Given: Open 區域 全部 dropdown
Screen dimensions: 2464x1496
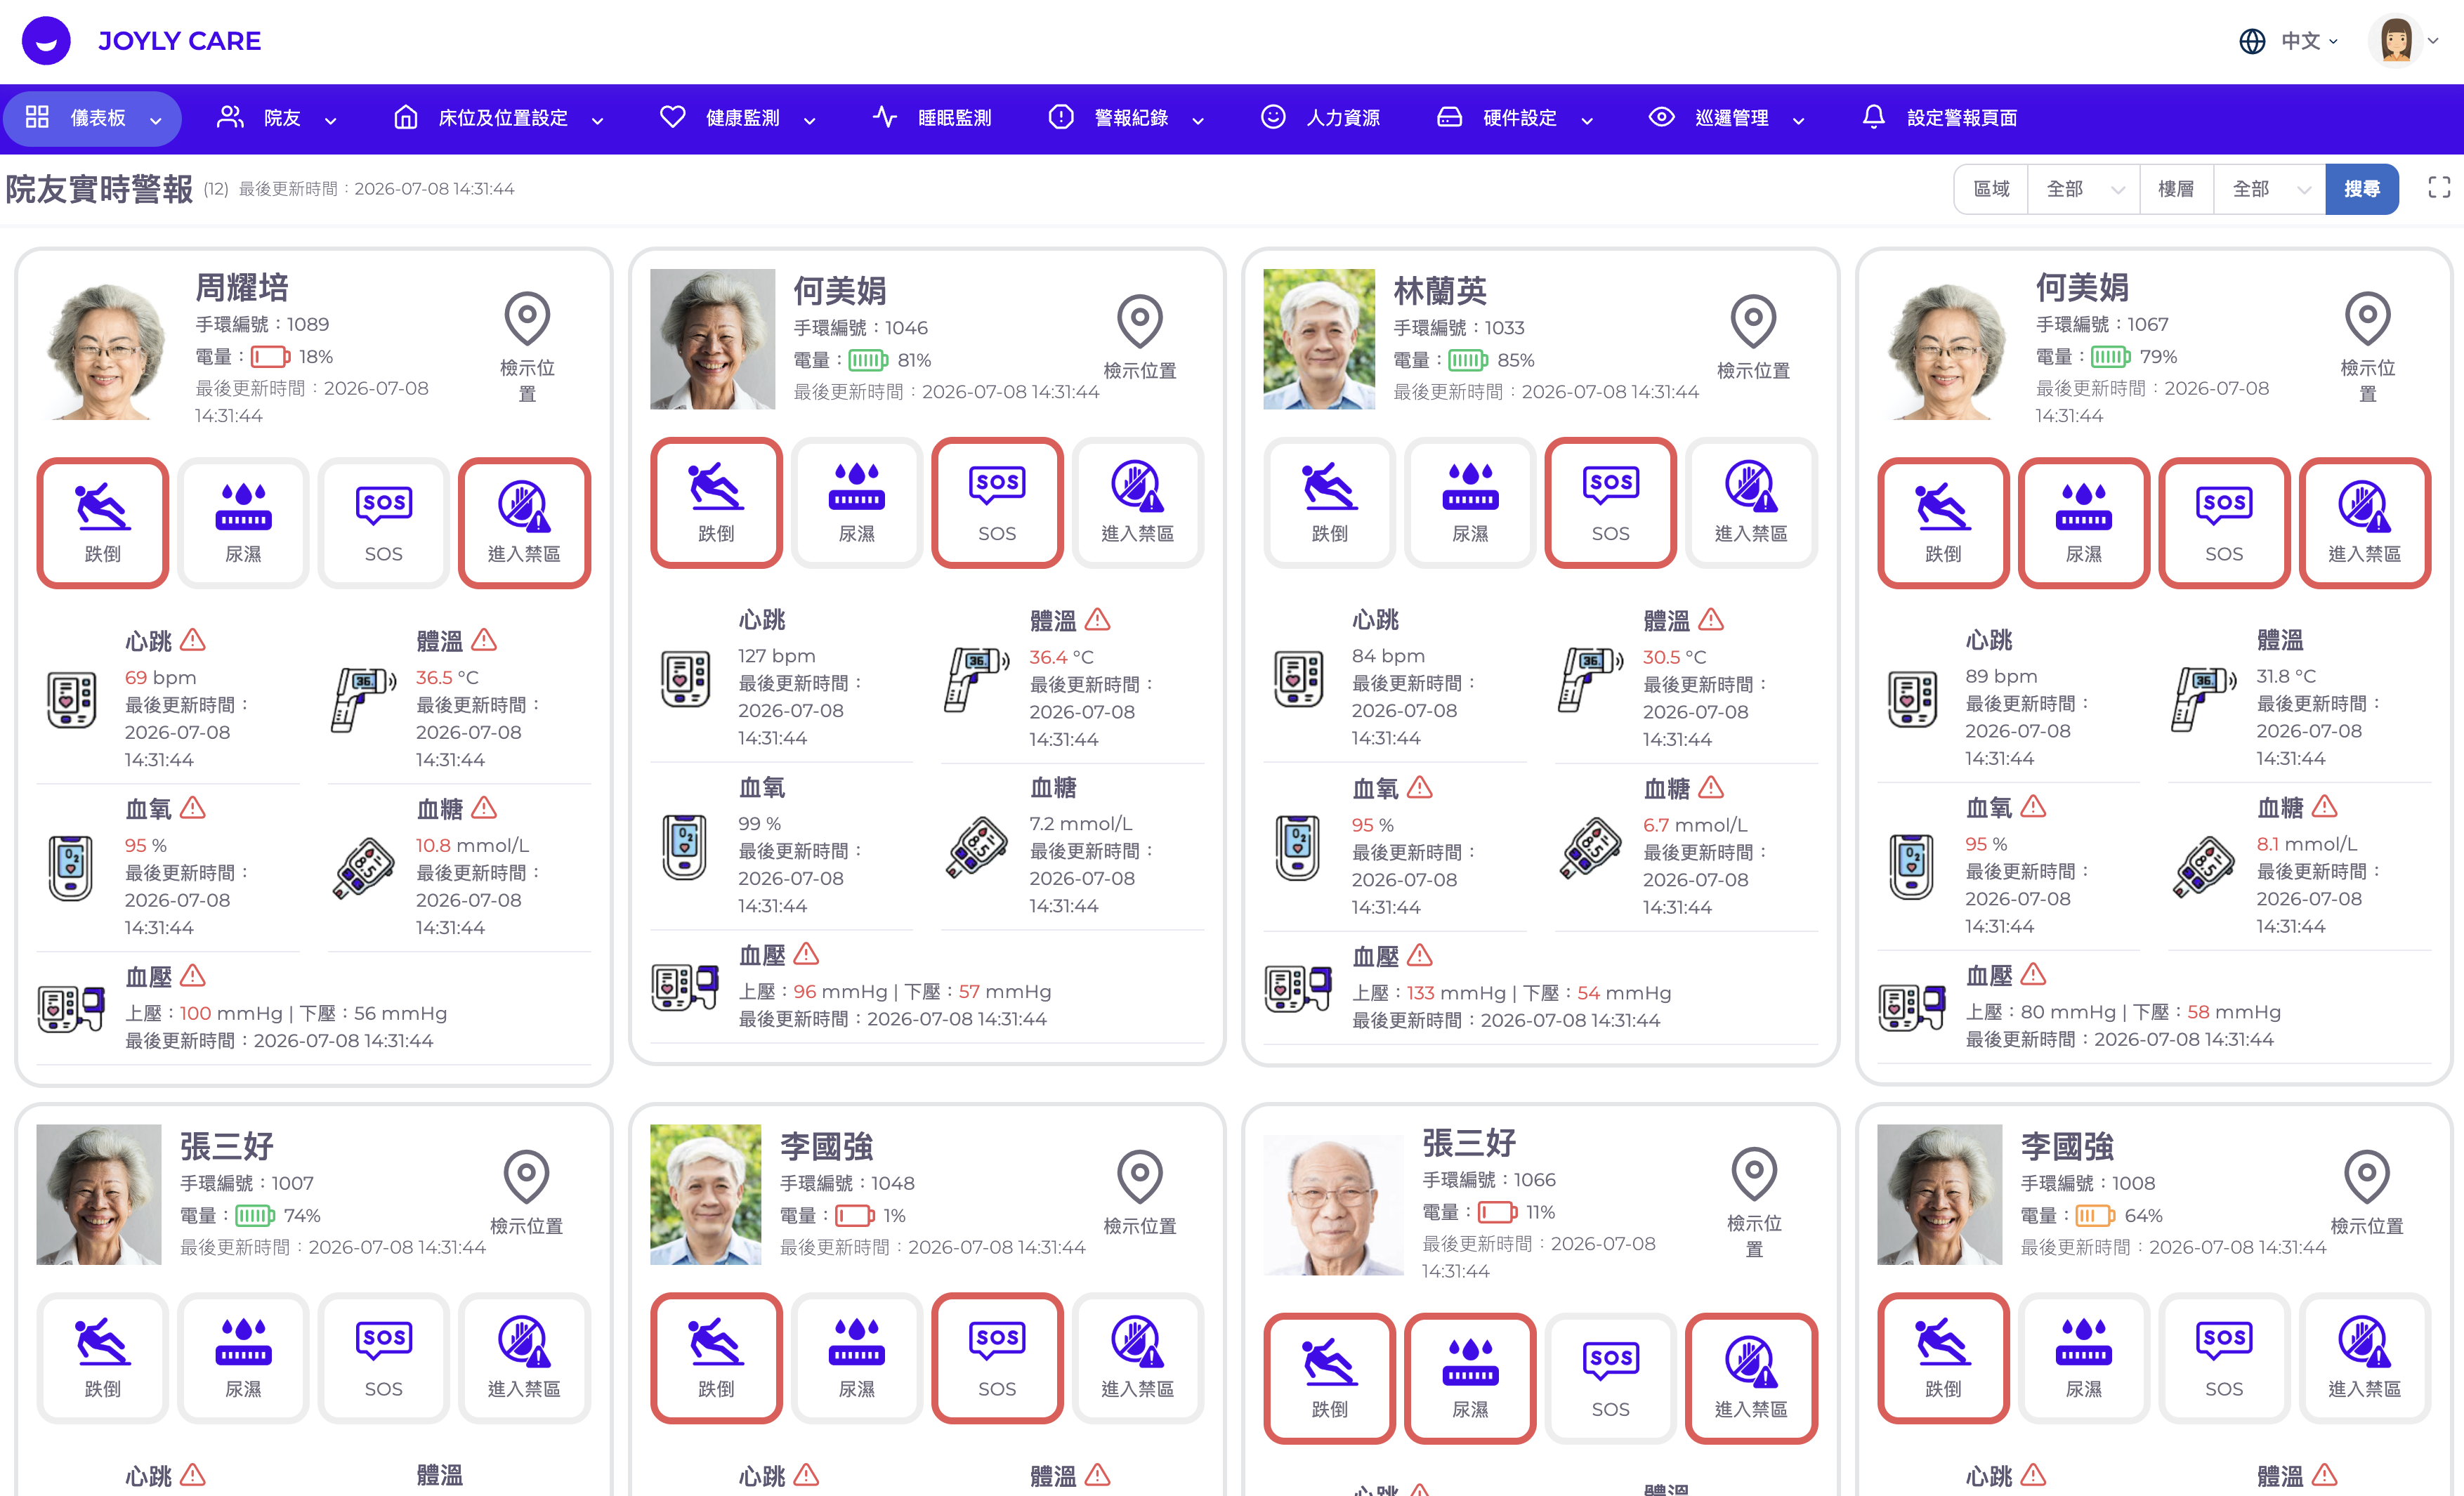Looking at the screenshot, I should (2083, 189).
